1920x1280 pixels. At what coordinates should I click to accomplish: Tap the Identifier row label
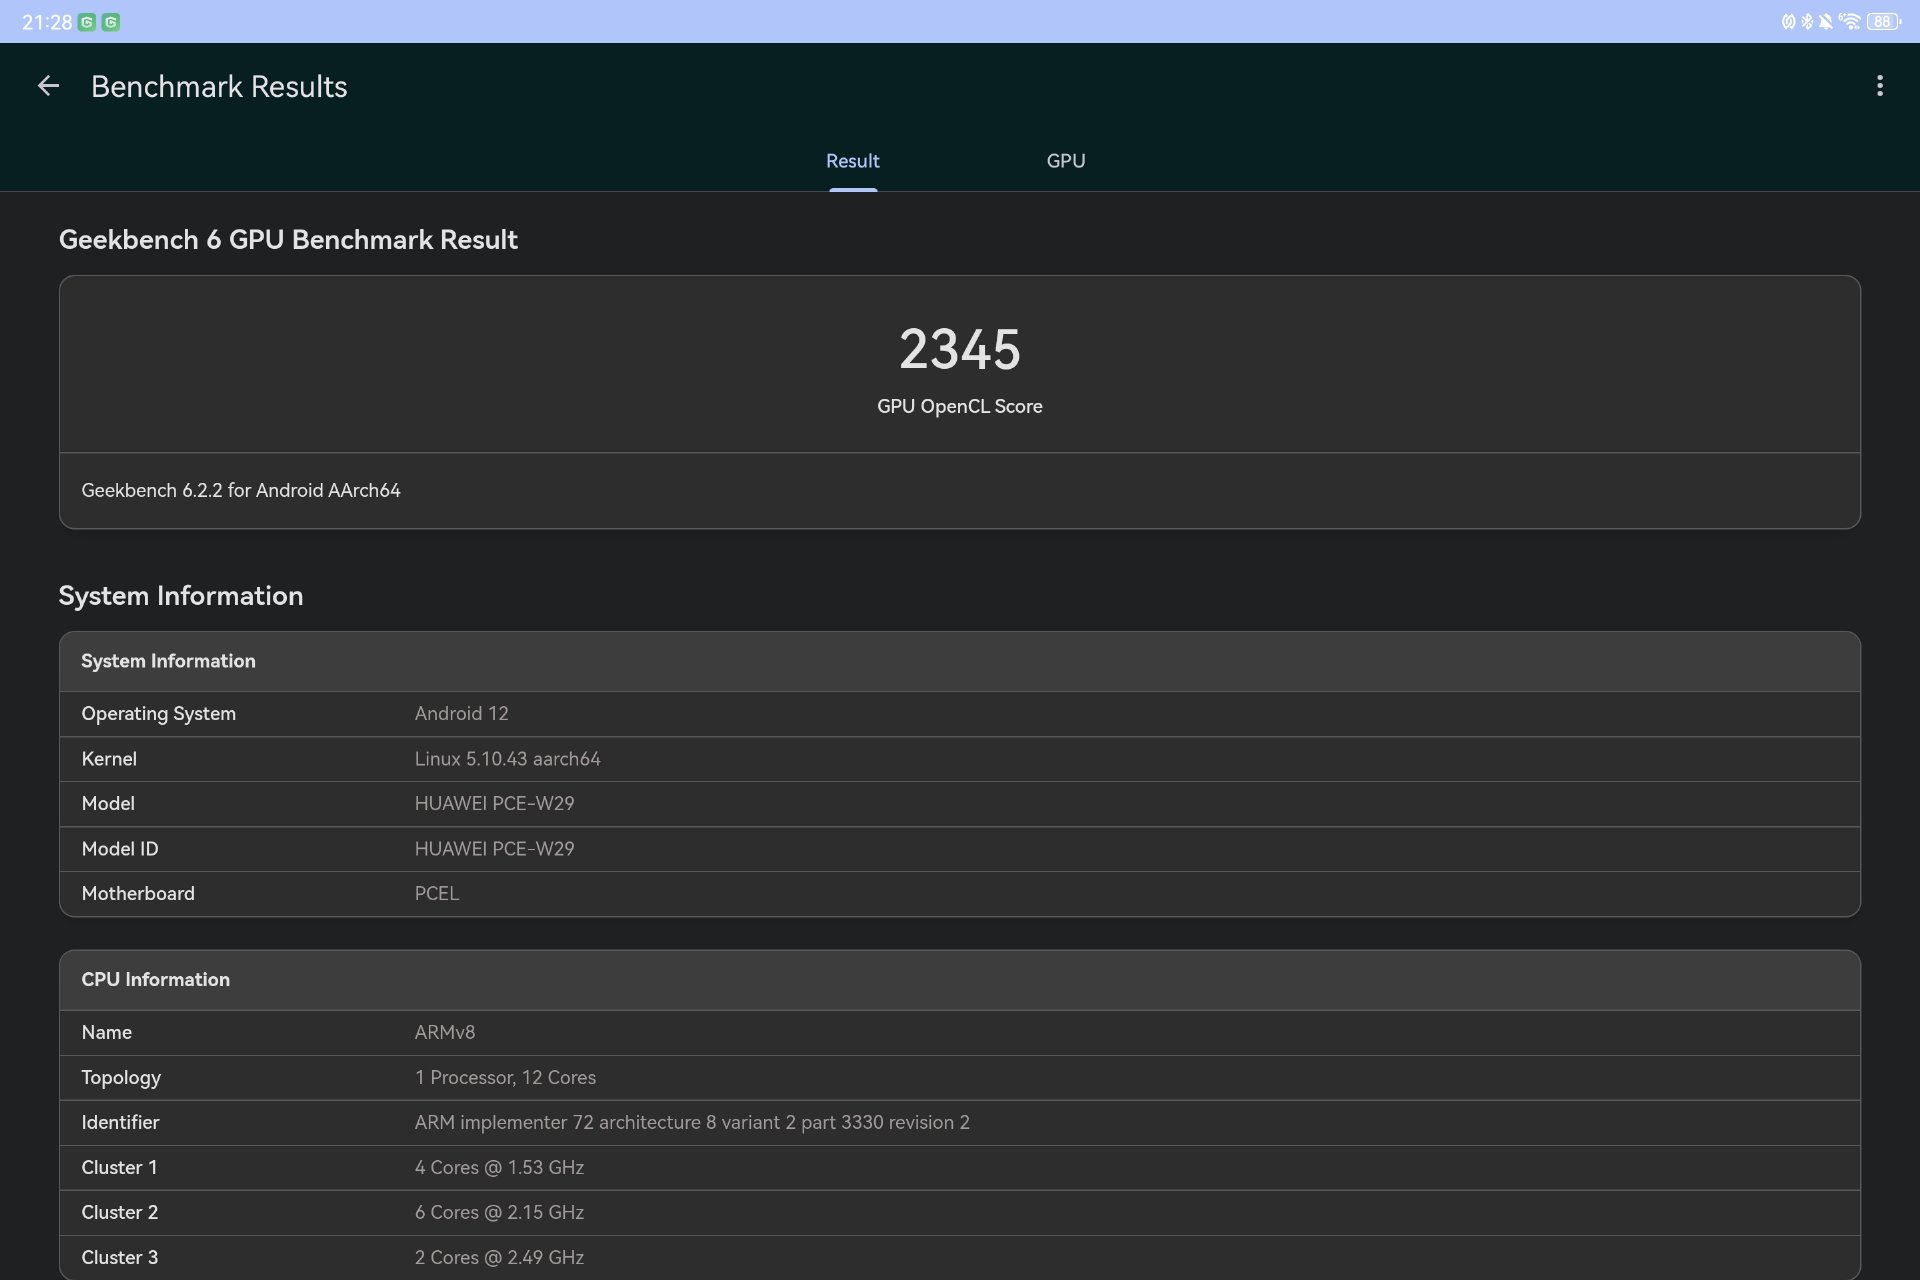point(120,1123)
